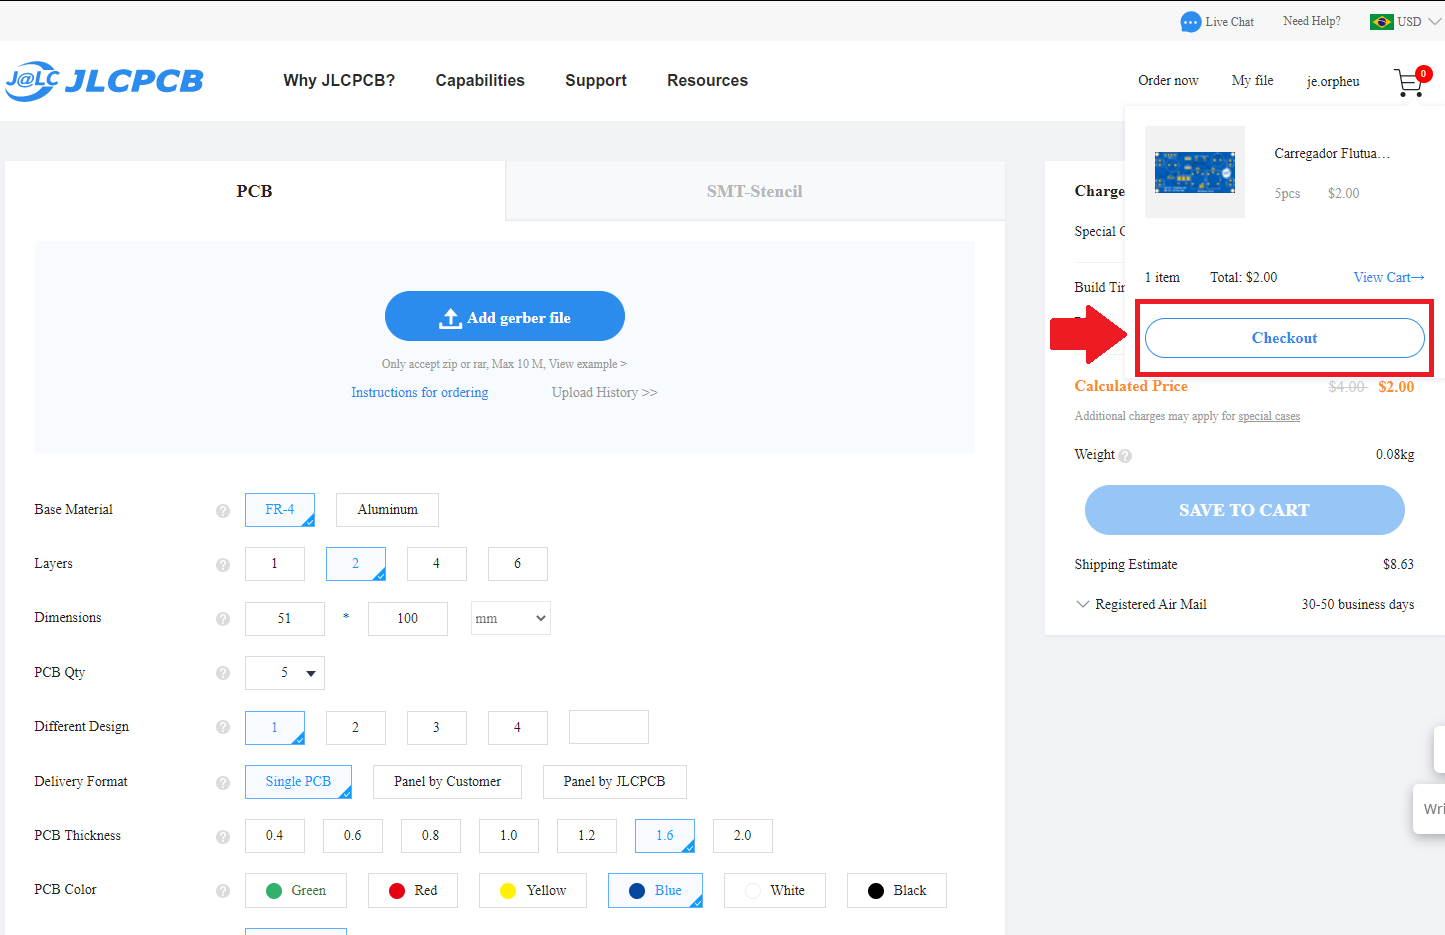Select Yellow PCB color

click(x=533, y=891)
